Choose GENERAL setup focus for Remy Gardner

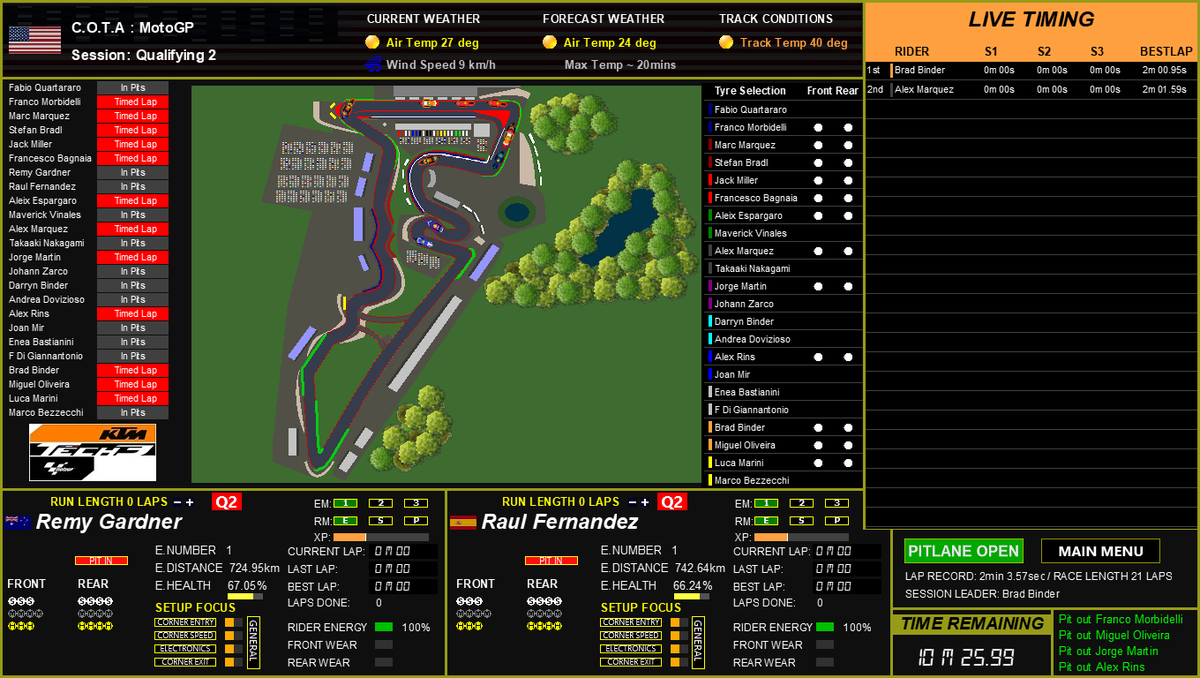click(253, 642)
